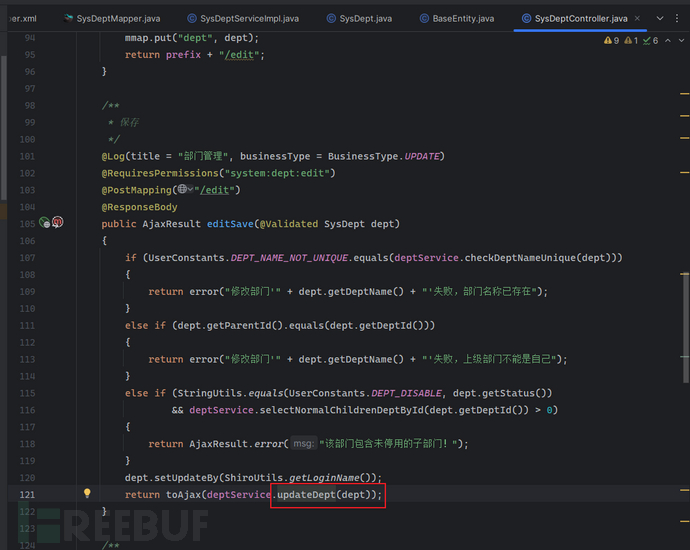Click the DEPT_DISABLE constant
Screen dimensions: 690x550
[407, 393]
